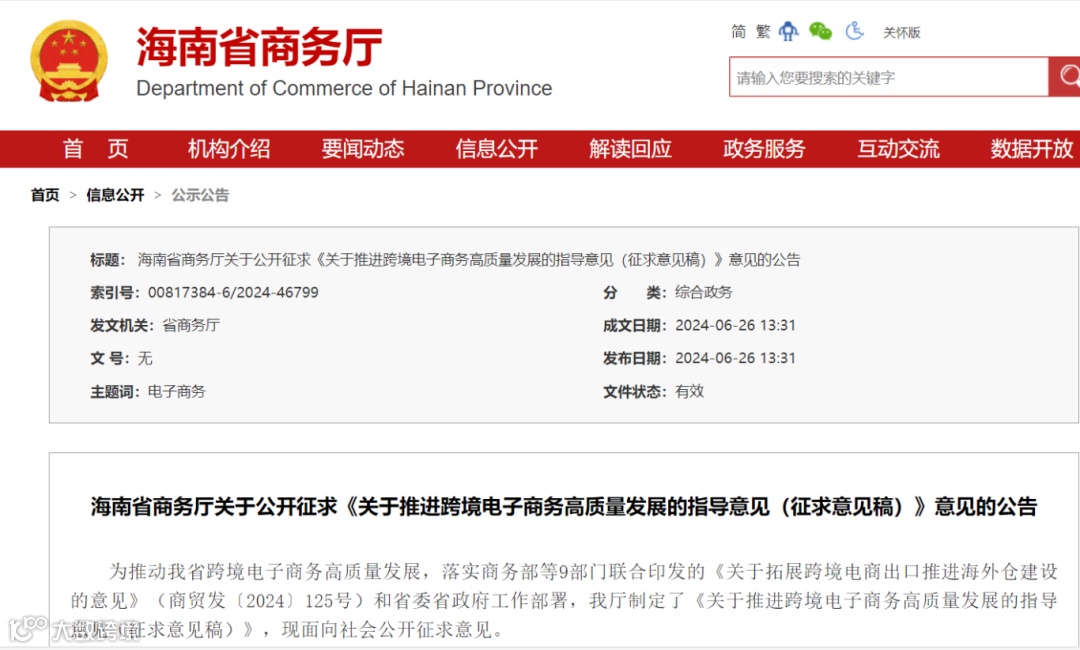Open the 互动交流 menu
Viewport: 1080px width, 650px height.
898,149
